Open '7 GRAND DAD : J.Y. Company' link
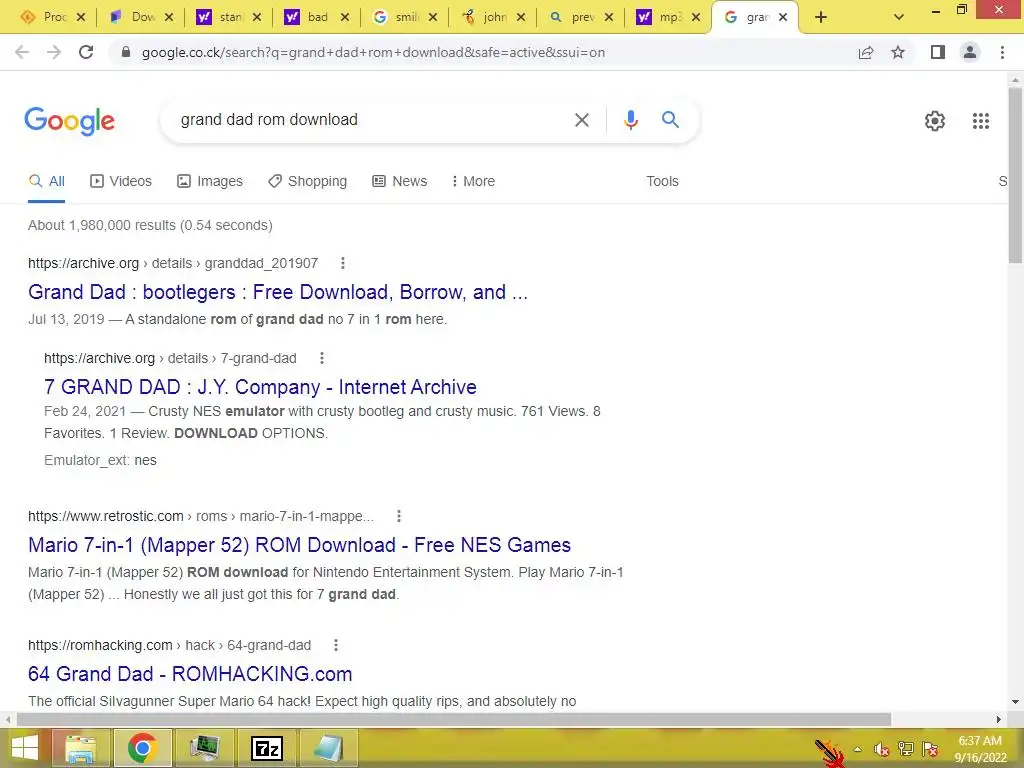The width and height of the screenshot is (1024, 768). tap(260, 387)
